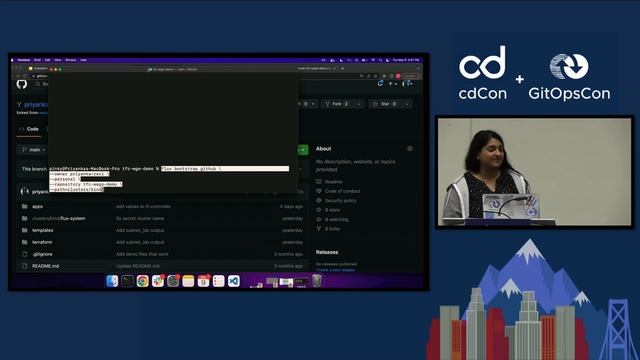Click commit message 'fix secret cluster name'

(140, 218)
